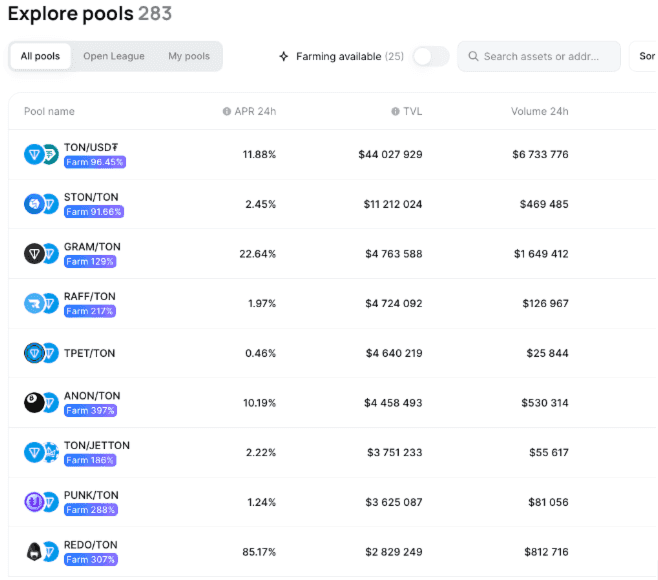658x580 pixels.
Task: Click the info icon next to TVL
Action: pyautogui.click(x=395, y=111)
